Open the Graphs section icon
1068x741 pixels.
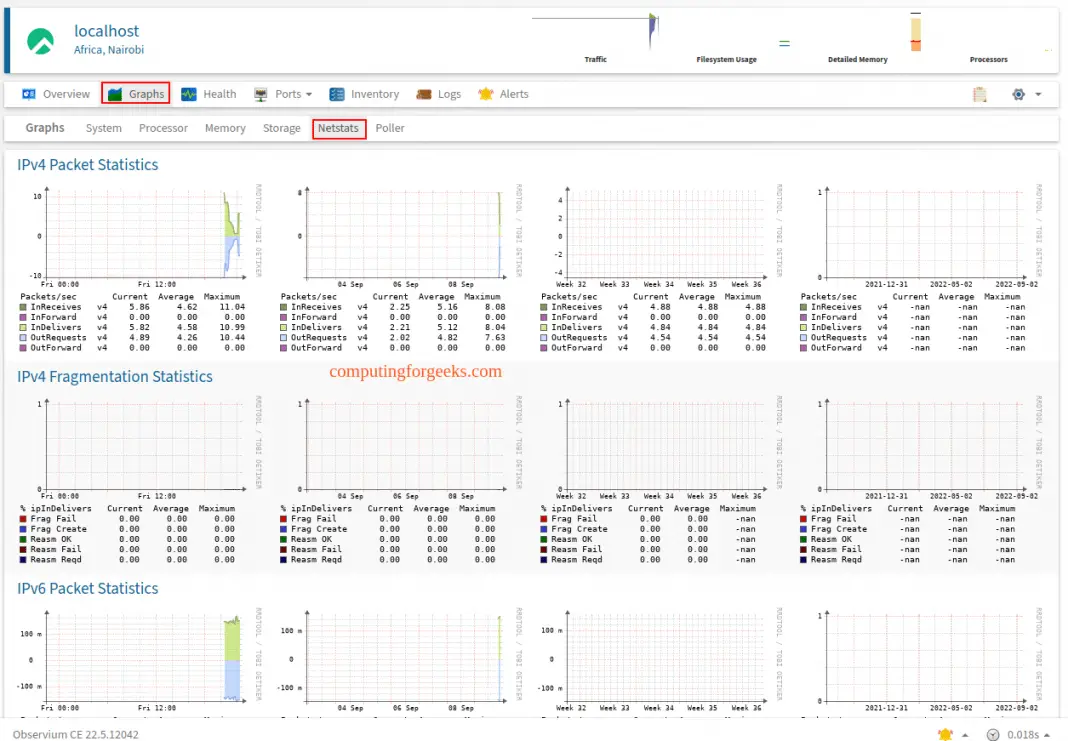click(114, 93)
